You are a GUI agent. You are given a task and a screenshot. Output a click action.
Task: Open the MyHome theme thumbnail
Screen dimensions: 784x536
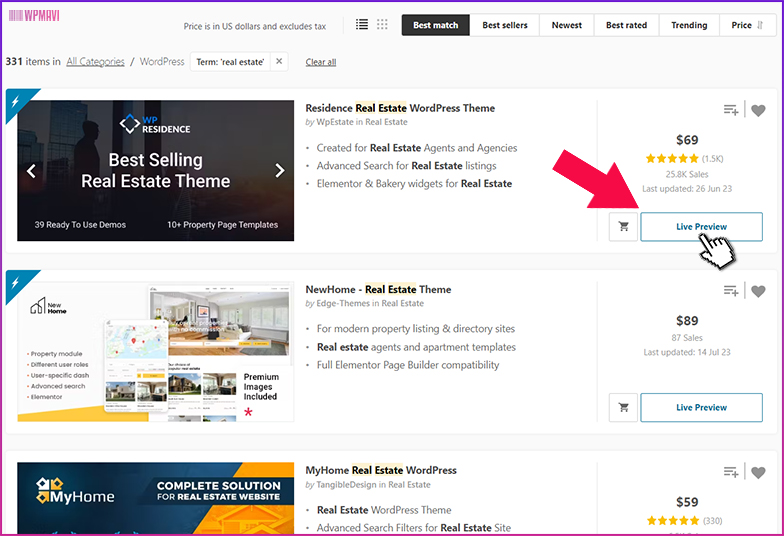coord(156,498)
